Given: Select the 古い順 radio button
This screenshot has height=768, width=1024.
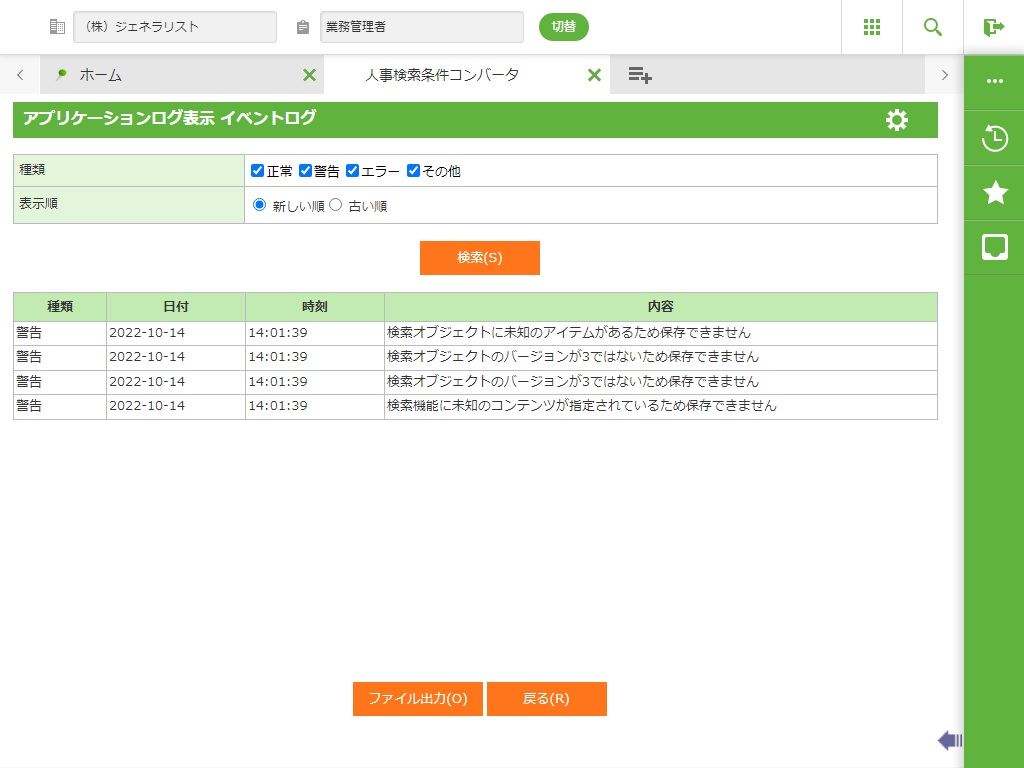Looking at the screenshot, I should [x=336, y=205].
